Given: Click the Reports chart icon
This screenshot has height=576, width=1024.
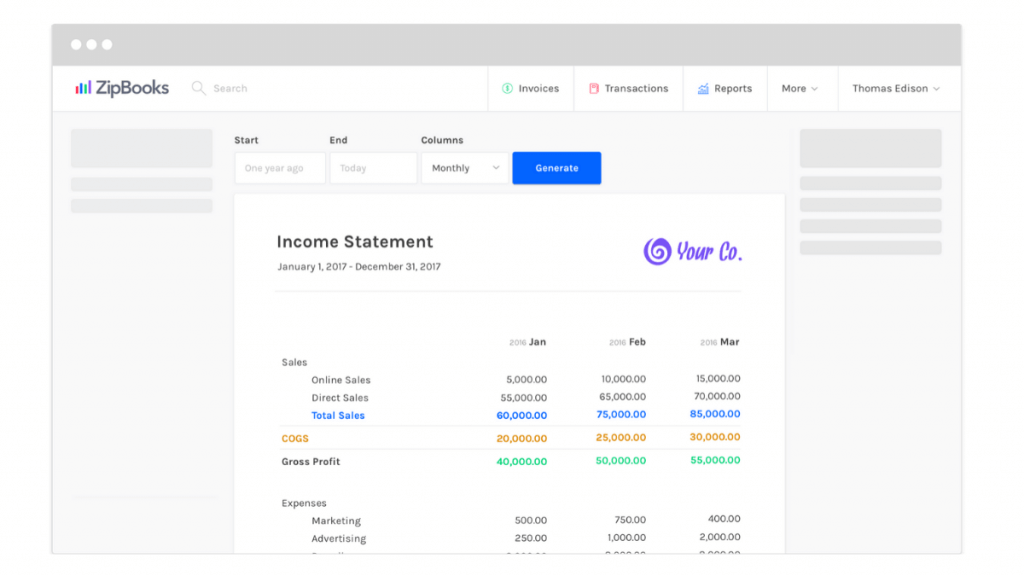Looking at the screenshot, I should click(703, 88).
